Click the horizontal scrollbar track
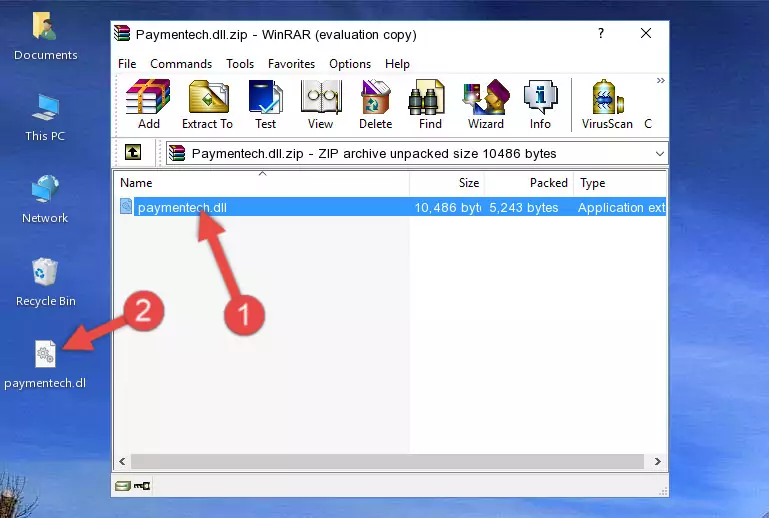The height and width of the screenshot is (518, 769). (387, 462)
